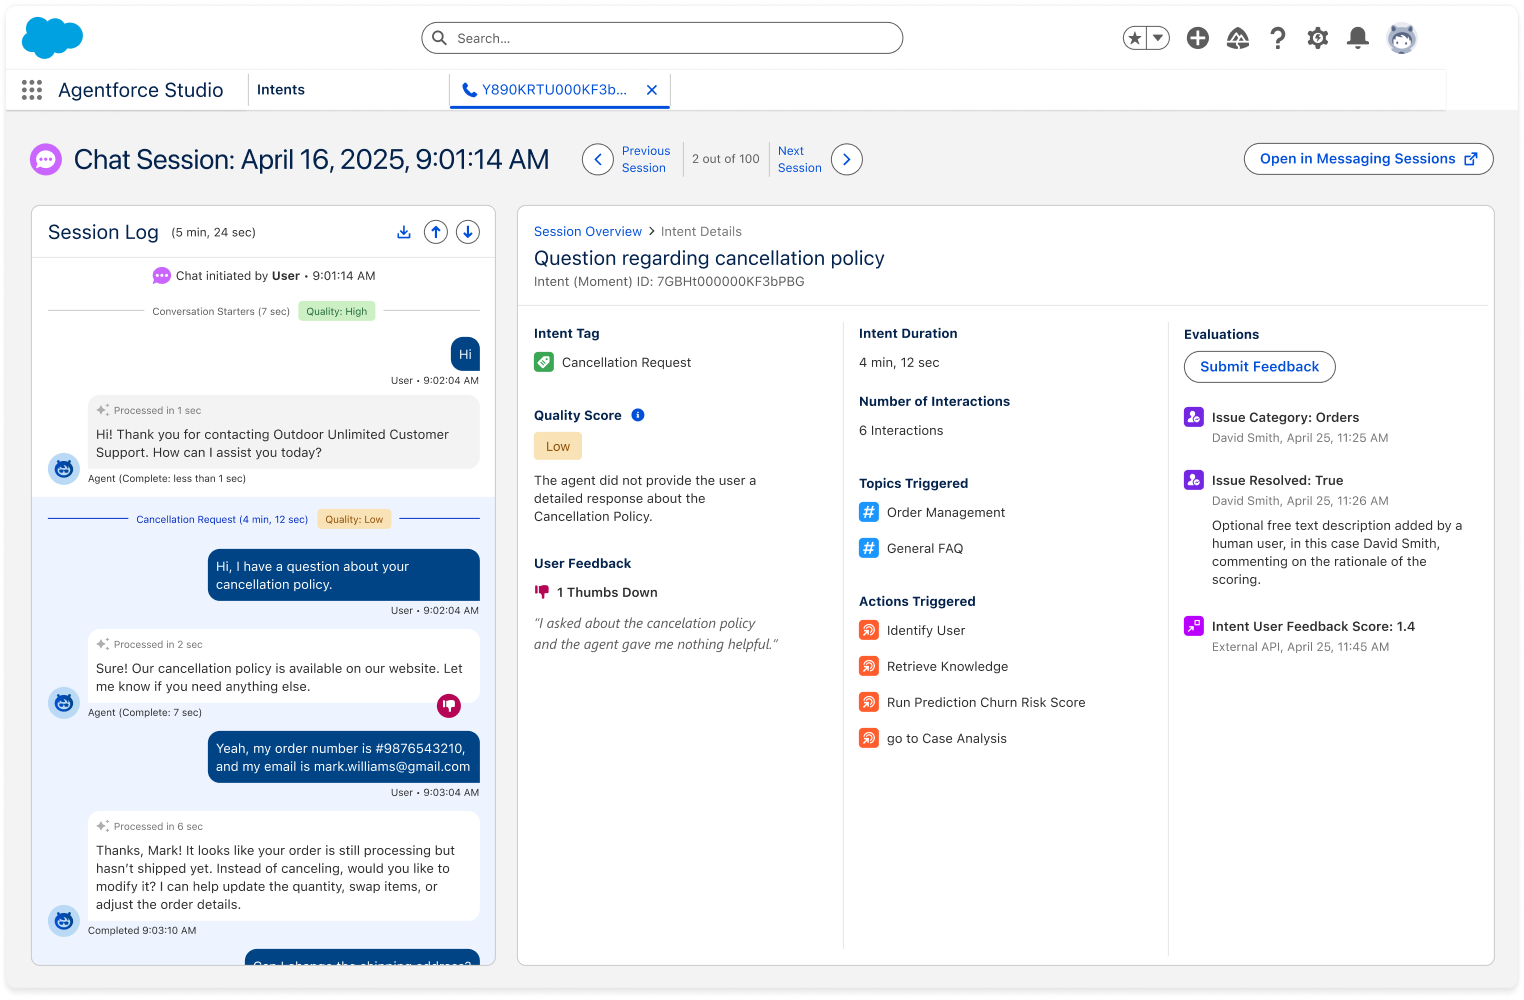Click the Previous Session link text
This screenshot has width=1524, height=1000.
(x=646, y=159)
